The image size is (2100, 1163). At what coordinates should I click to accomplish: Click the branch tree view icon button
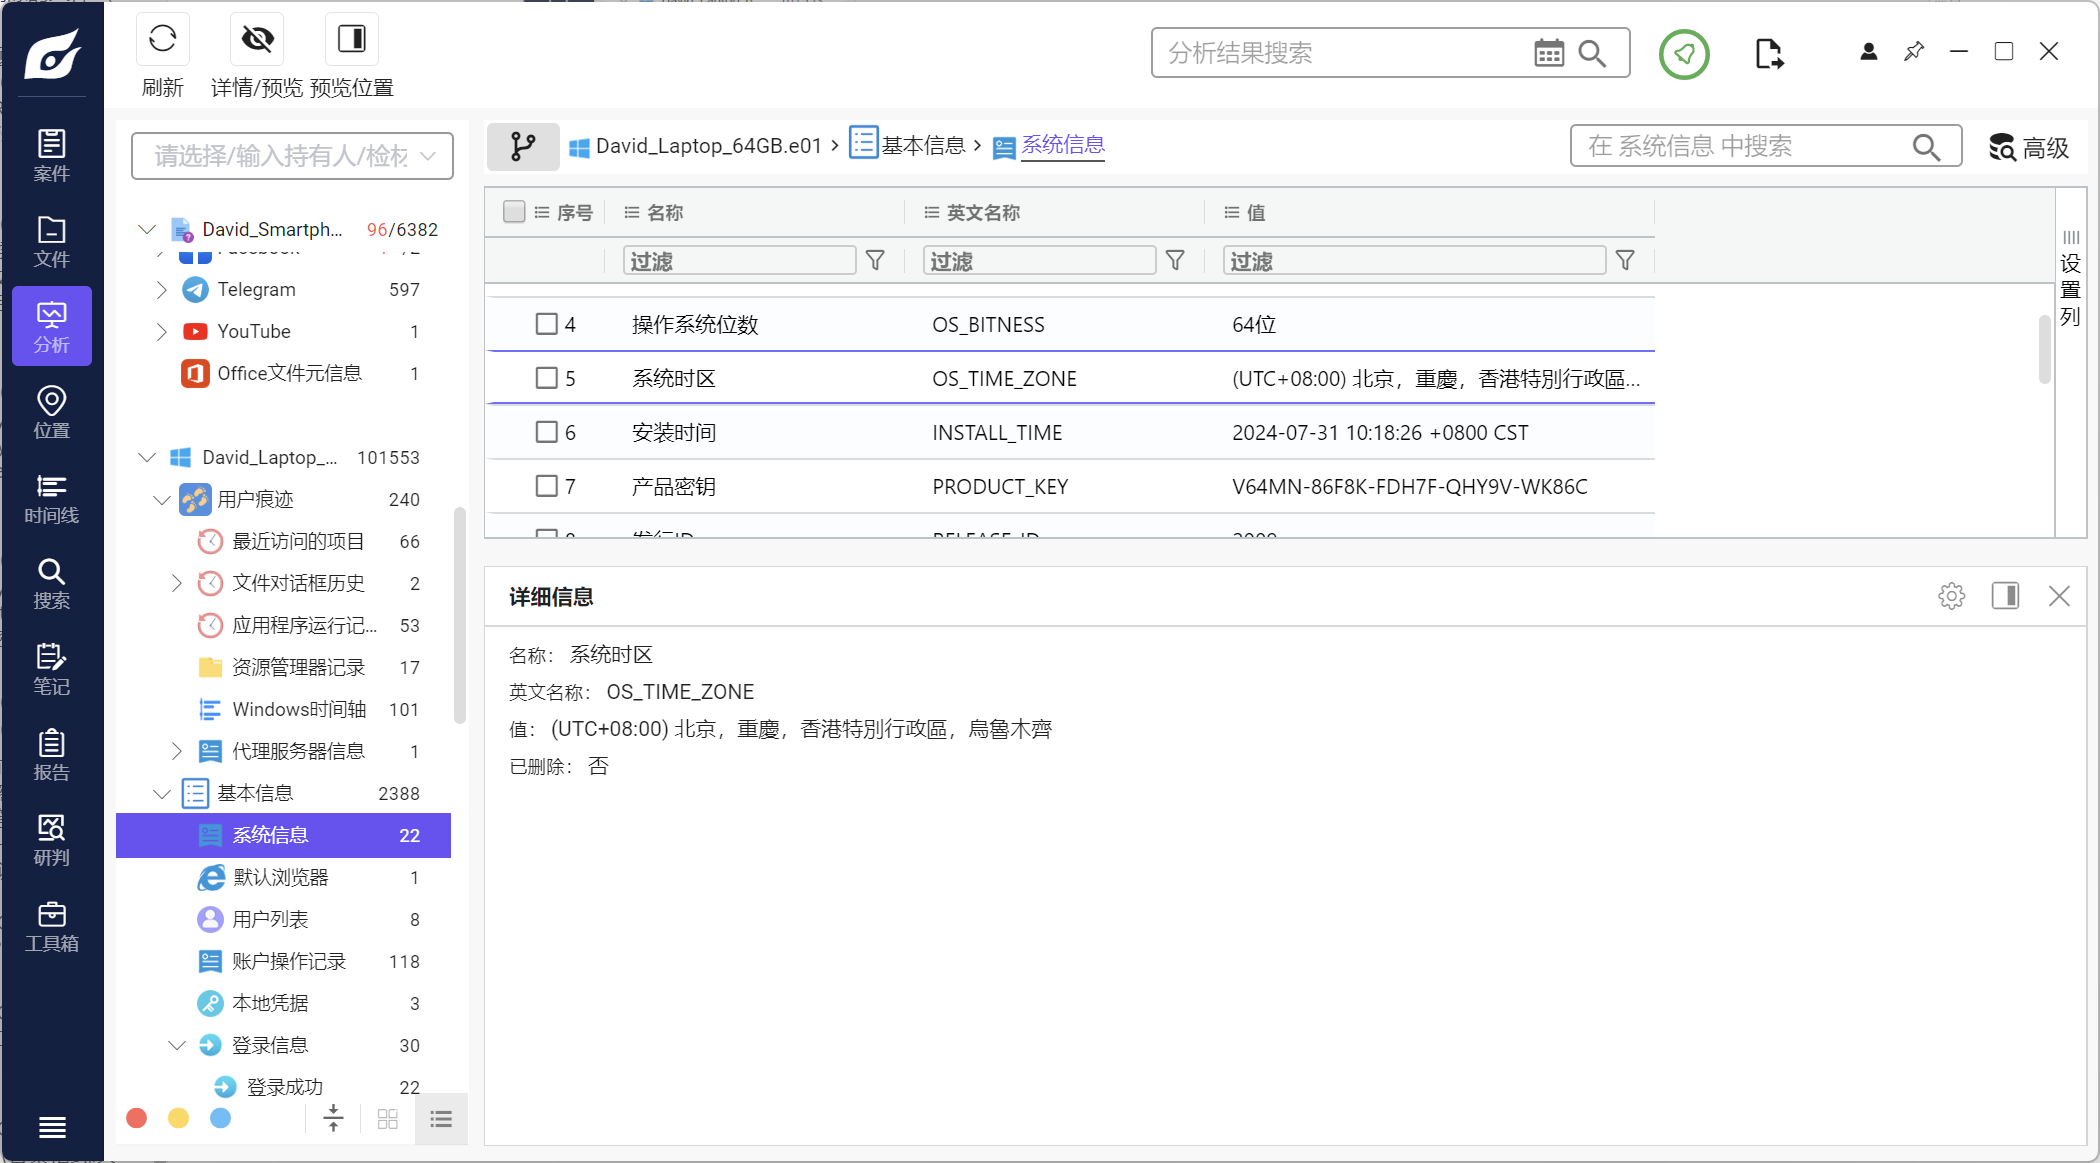(x=523, y=147)
